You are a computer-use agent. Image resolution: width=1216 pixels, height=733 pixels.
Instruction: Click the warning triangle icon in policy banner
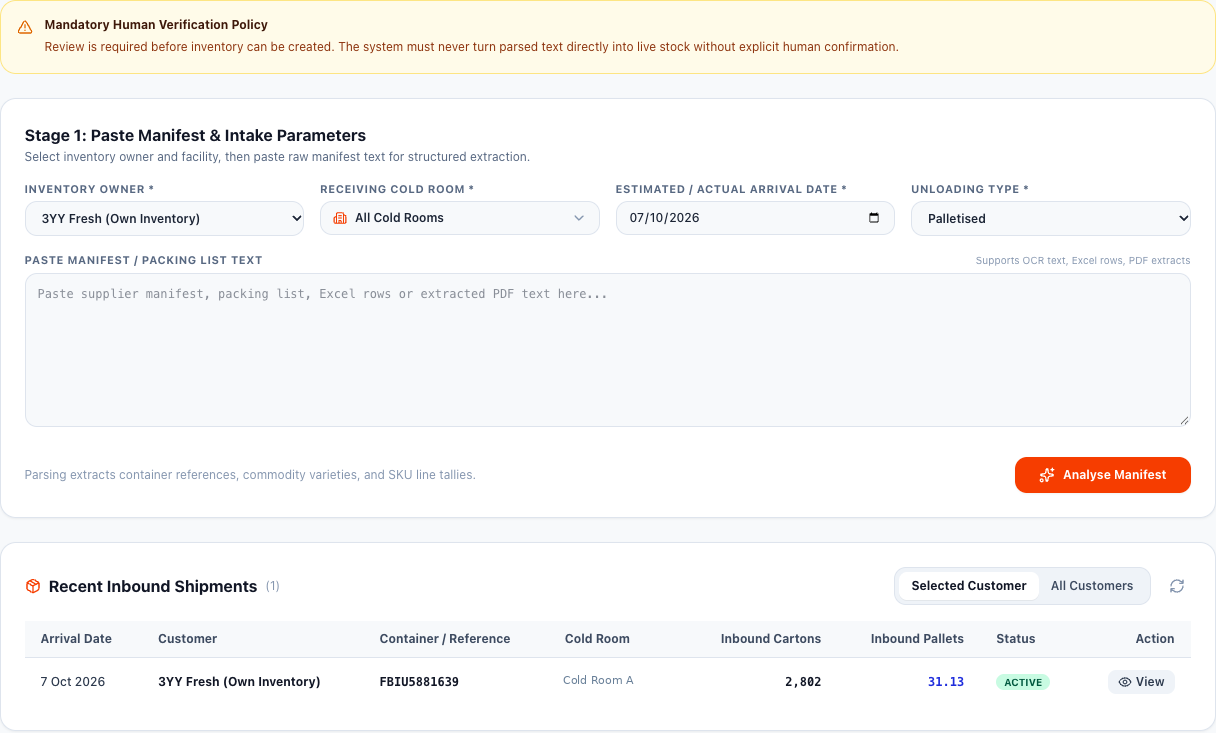[25, 27]
